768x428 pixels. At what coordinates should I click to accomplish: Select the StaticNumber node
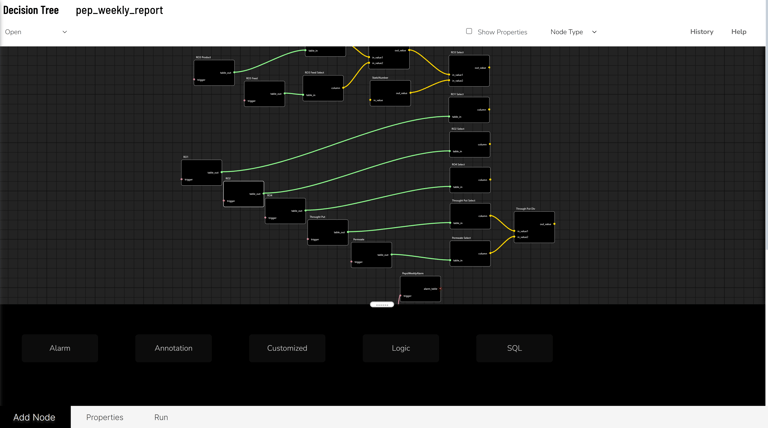390,93
